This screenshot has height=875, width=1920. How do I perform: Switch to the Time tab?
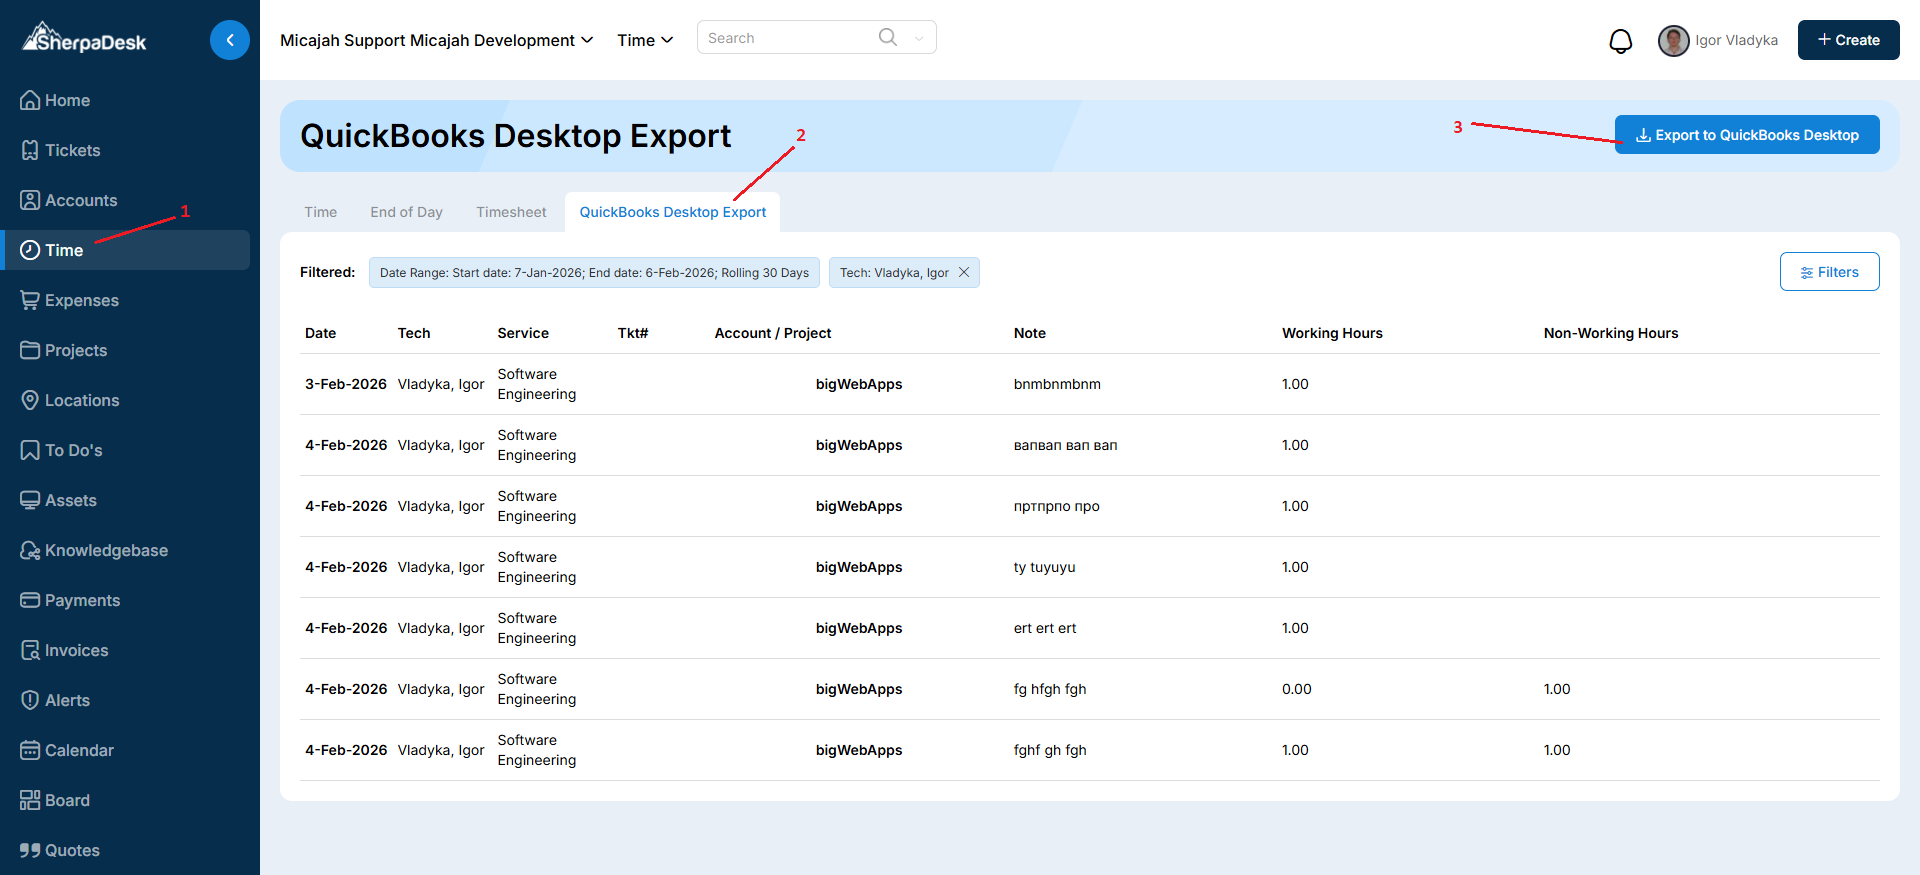(x=321, y=212)
